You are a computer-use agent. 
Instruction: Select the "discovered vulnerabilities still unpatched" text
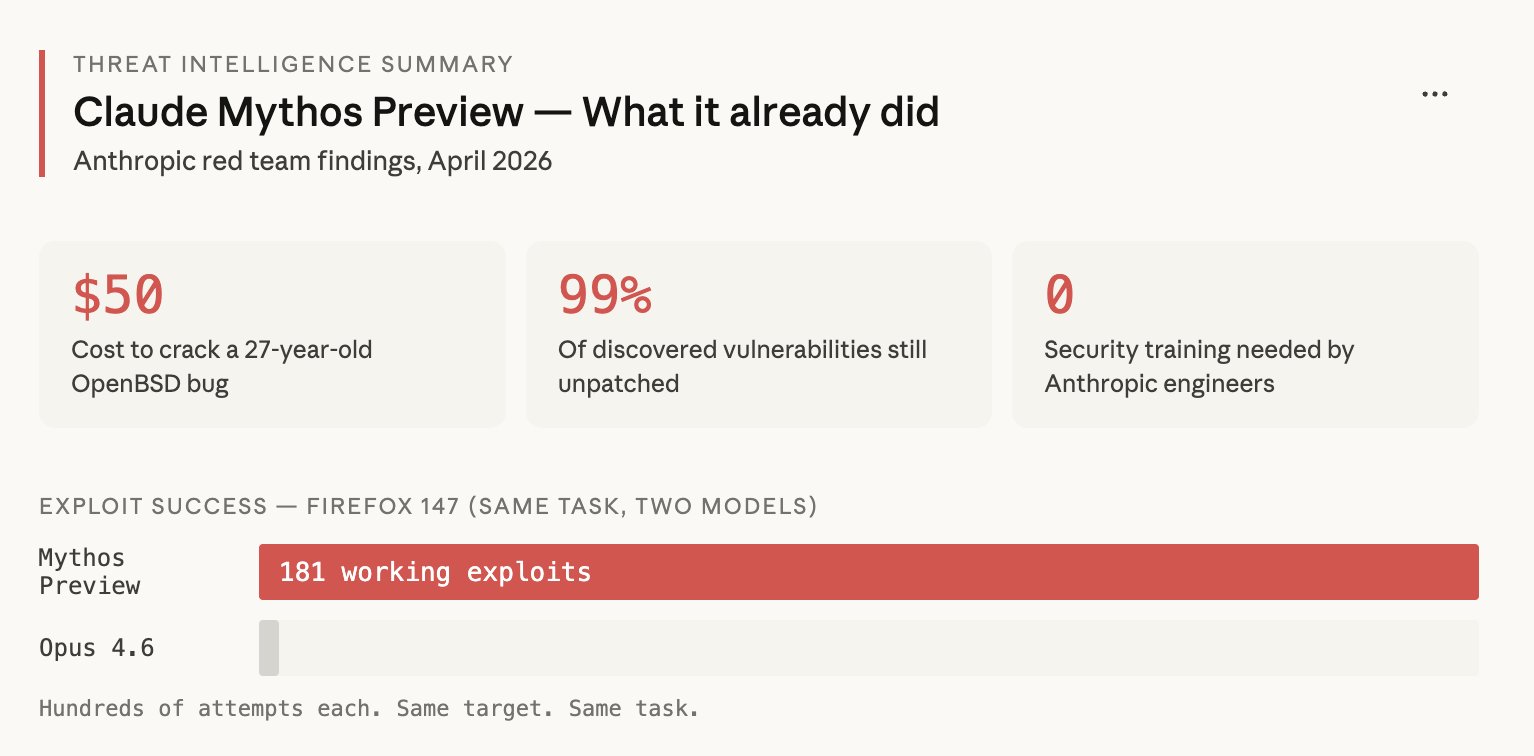click(742, 366)
